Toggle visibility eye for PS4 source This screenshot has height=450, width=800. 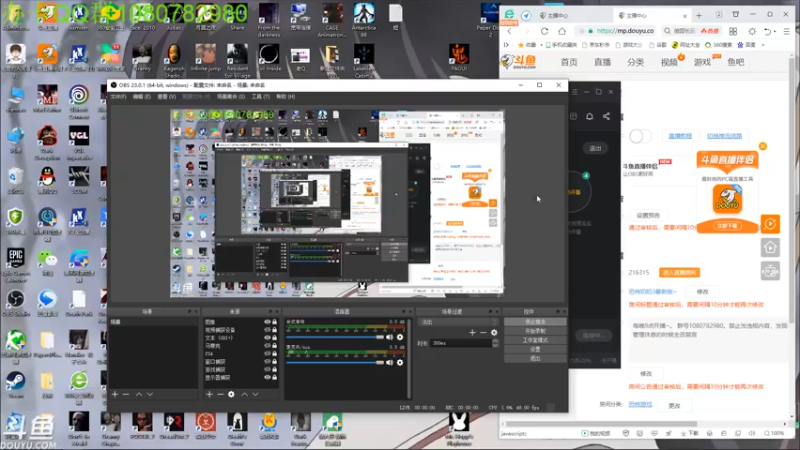267,354
